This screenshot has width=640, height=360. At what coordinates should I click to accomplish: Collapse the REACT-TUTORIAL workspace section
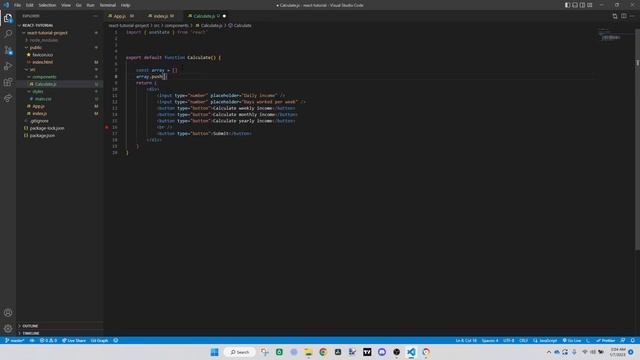37,25
